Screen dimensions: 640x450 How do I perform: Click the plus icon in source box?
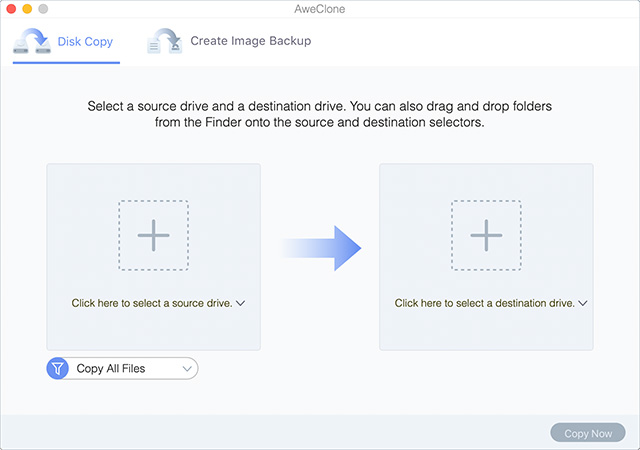click(x=153, y=235)
